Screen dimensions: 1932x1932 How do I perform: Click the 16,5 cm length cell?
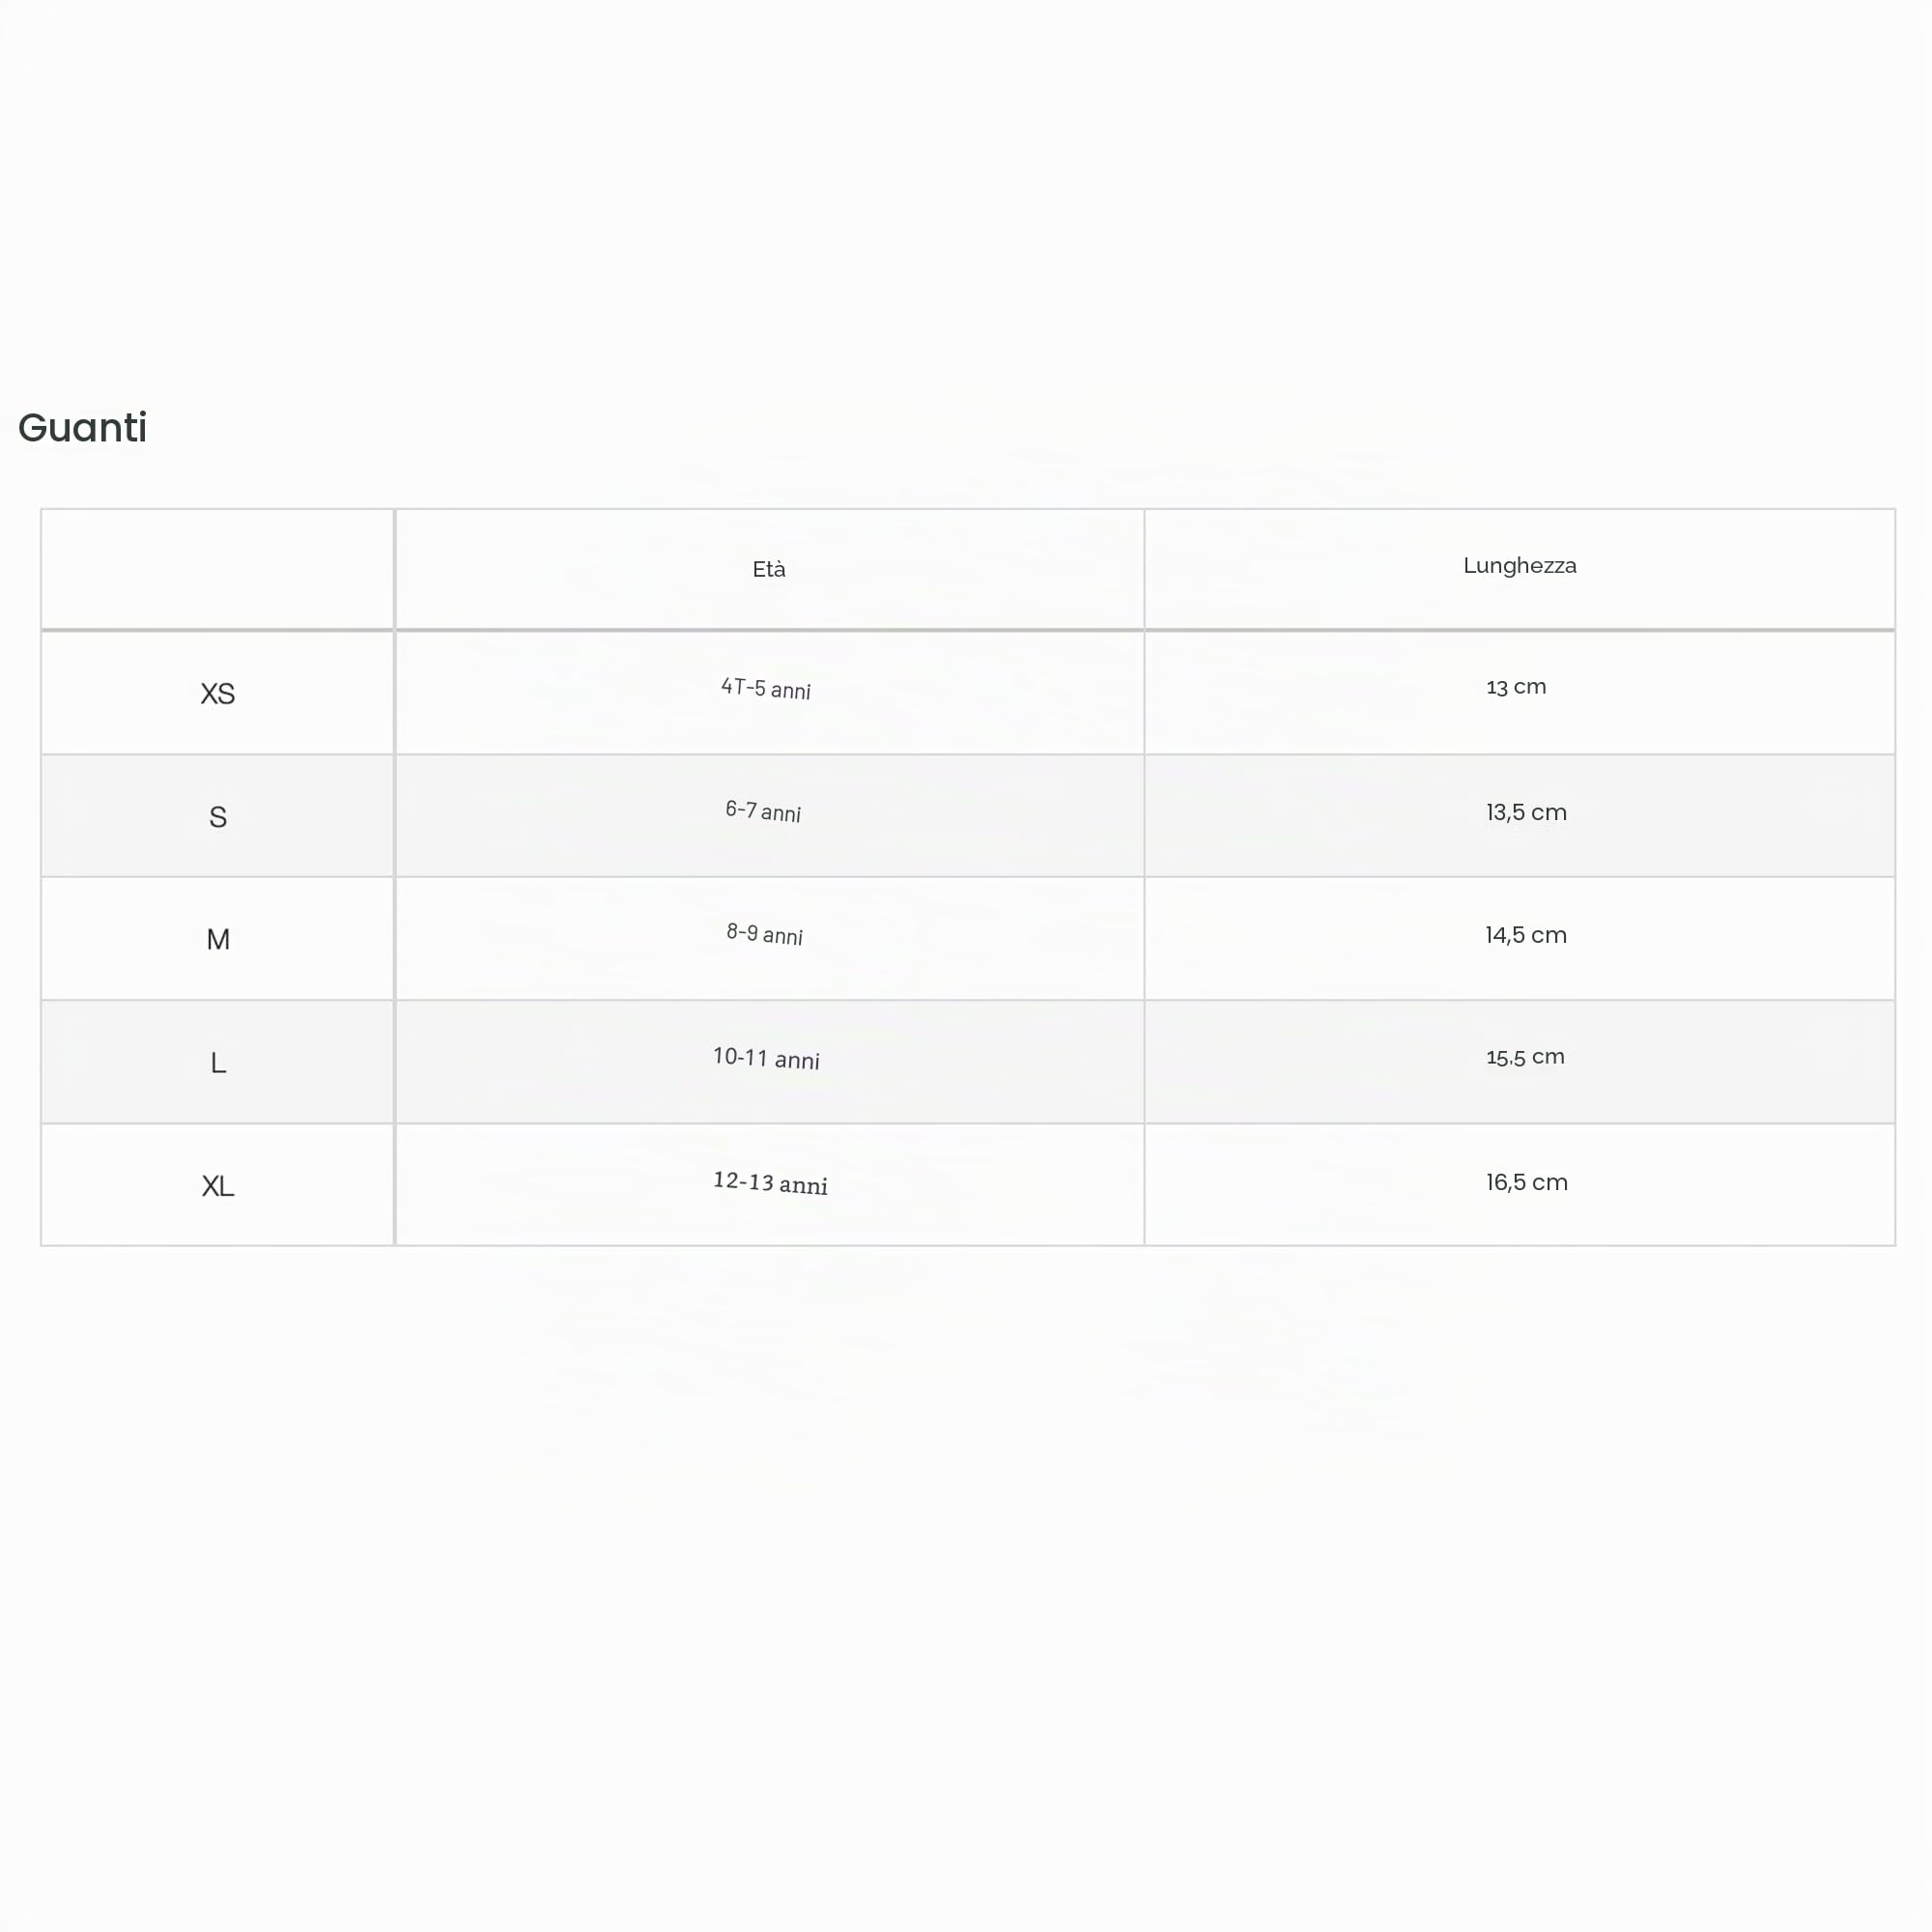click(x=1527, y=1182)
